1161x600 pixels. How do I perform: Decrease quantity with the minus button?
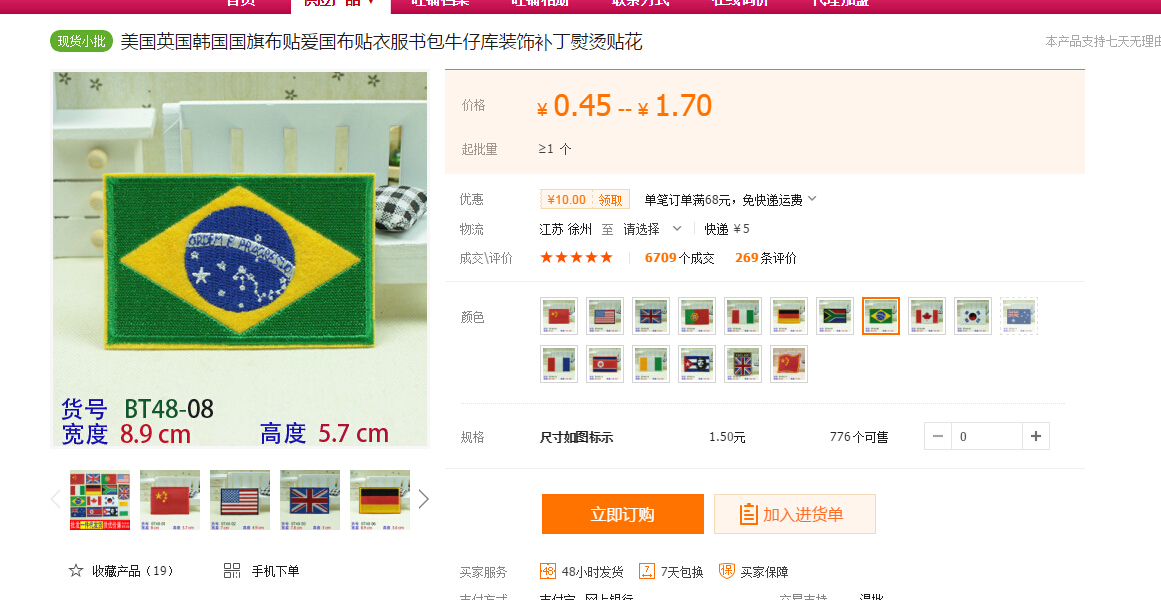coord(937,436)
